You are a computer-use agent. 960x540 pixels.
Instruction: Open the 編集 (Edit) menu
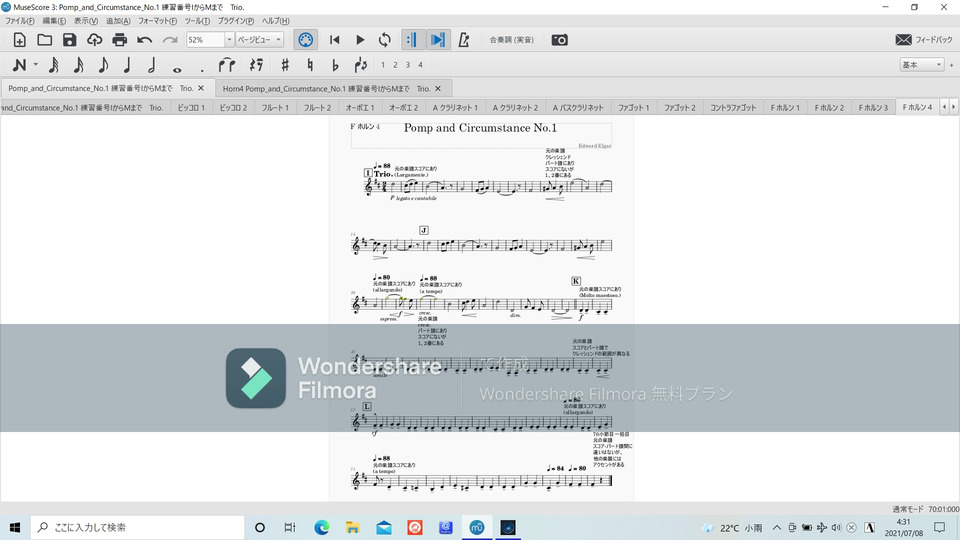[x=54, y=21]
